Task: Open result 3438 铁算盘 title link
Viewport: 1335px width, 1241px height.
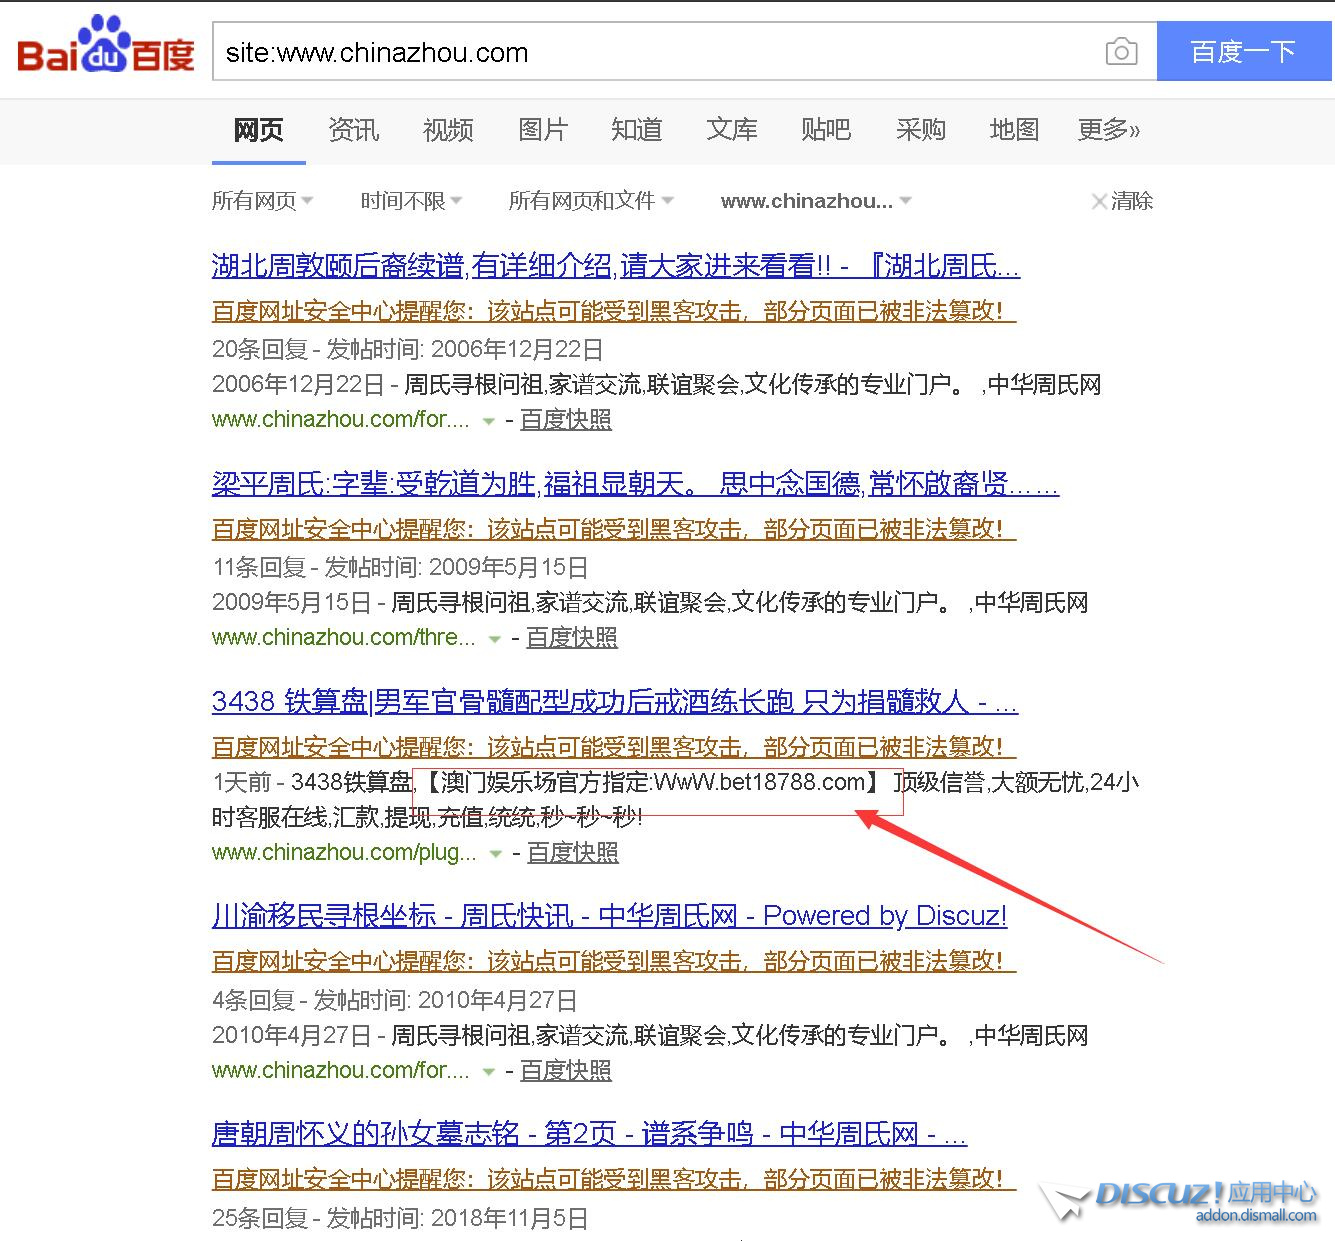Action: coord(615,702)
